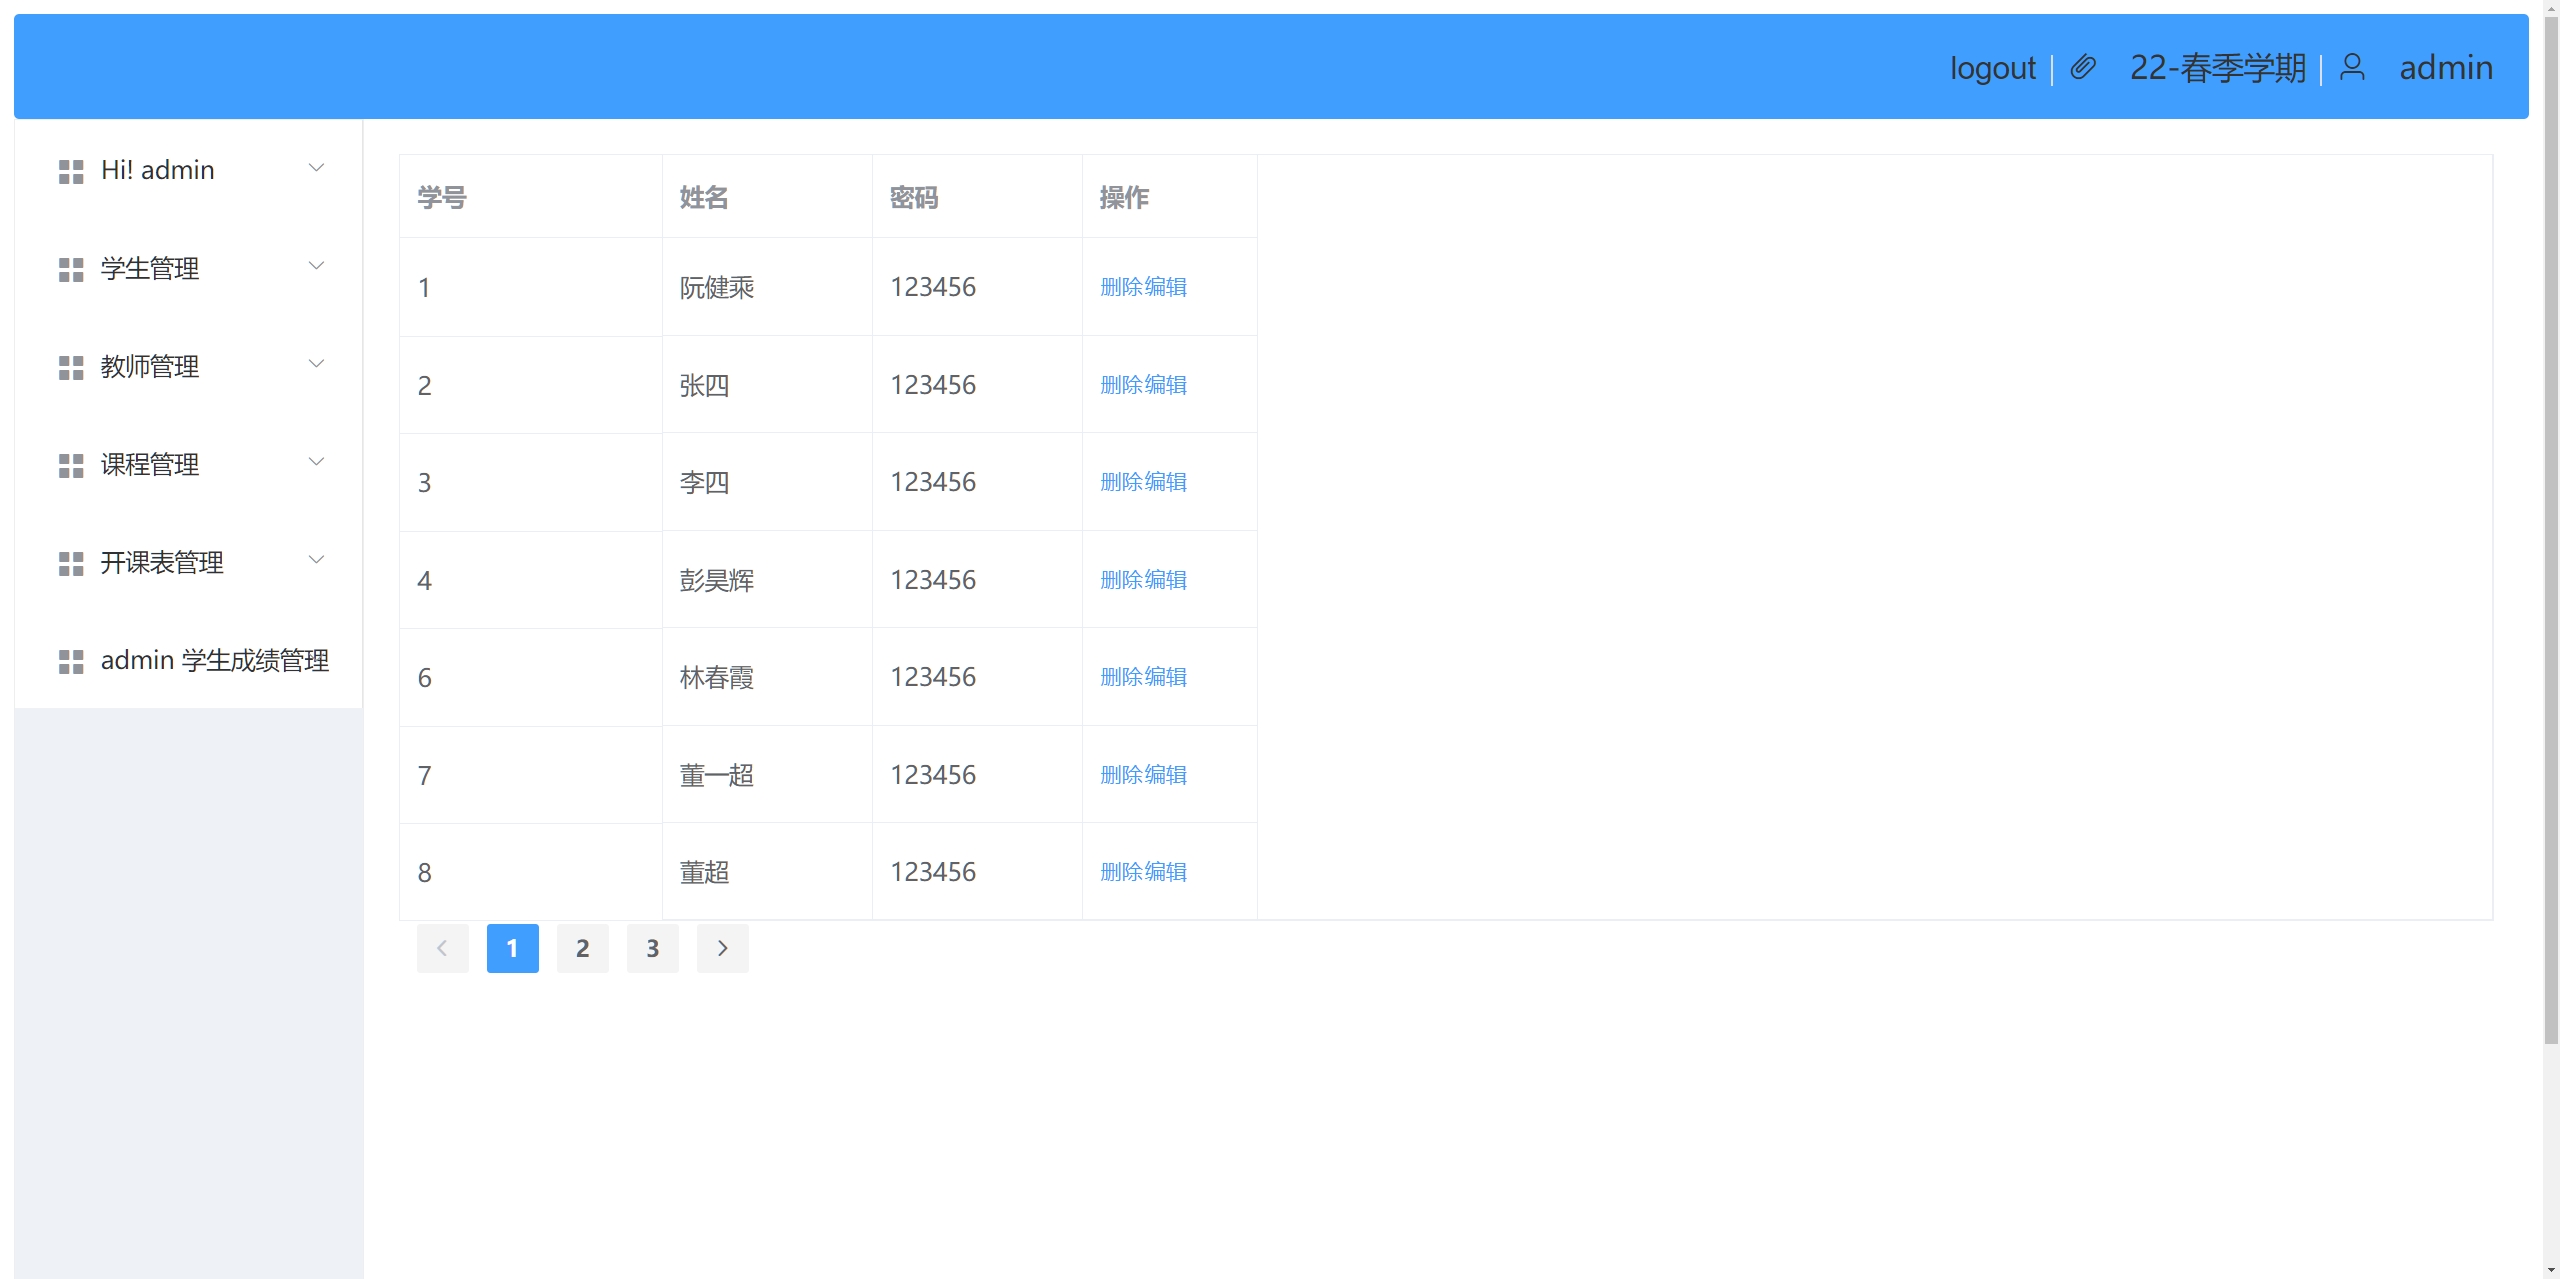Viewport: 2560px width, 1279px height.
Task: Click 删除 for student 彭昊辉
Action: pos(1121,580)
